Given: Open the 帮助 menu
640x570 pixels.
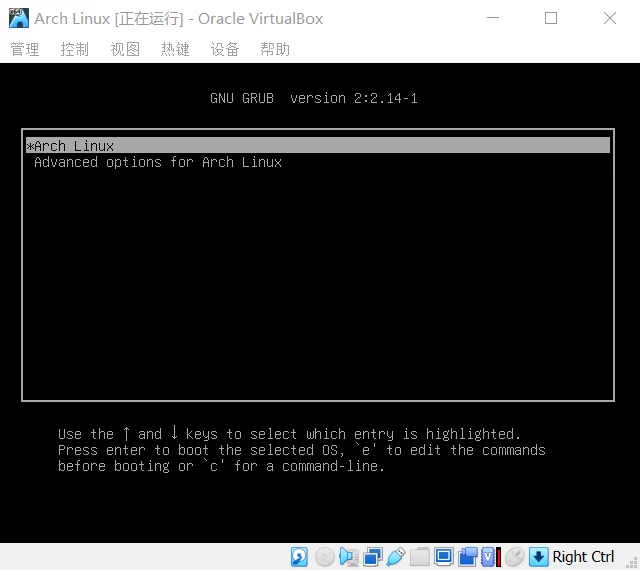Looking at the screenshot, I should coord(275,49).
